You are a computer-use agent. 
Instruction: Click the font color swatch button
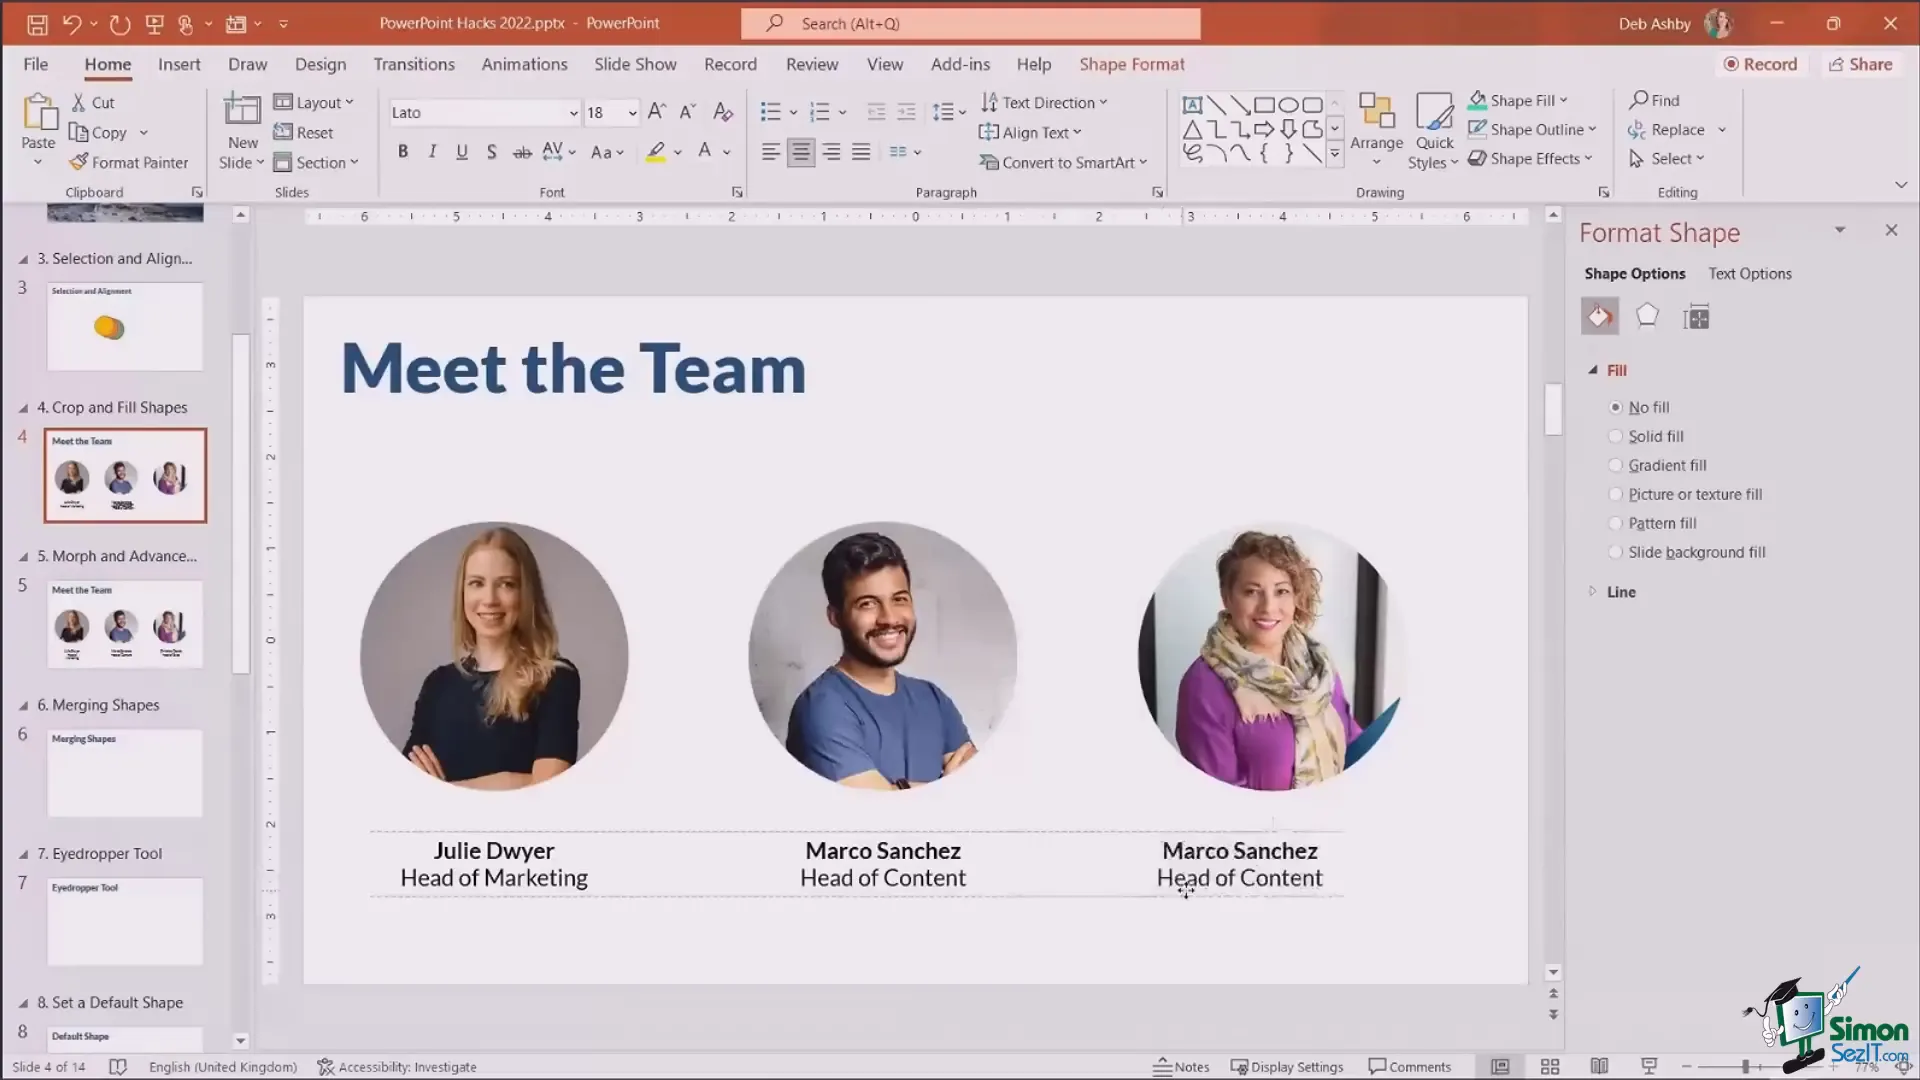click(705, 152)
